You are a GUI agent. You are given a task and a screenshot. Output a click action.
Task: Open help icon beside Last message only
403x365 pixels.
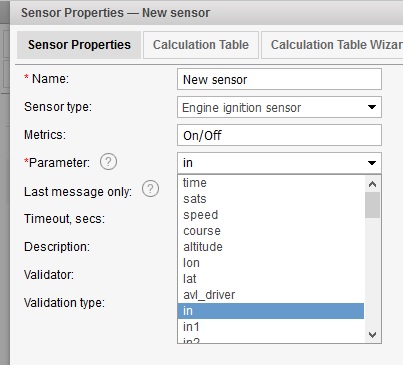coord(150,189)
